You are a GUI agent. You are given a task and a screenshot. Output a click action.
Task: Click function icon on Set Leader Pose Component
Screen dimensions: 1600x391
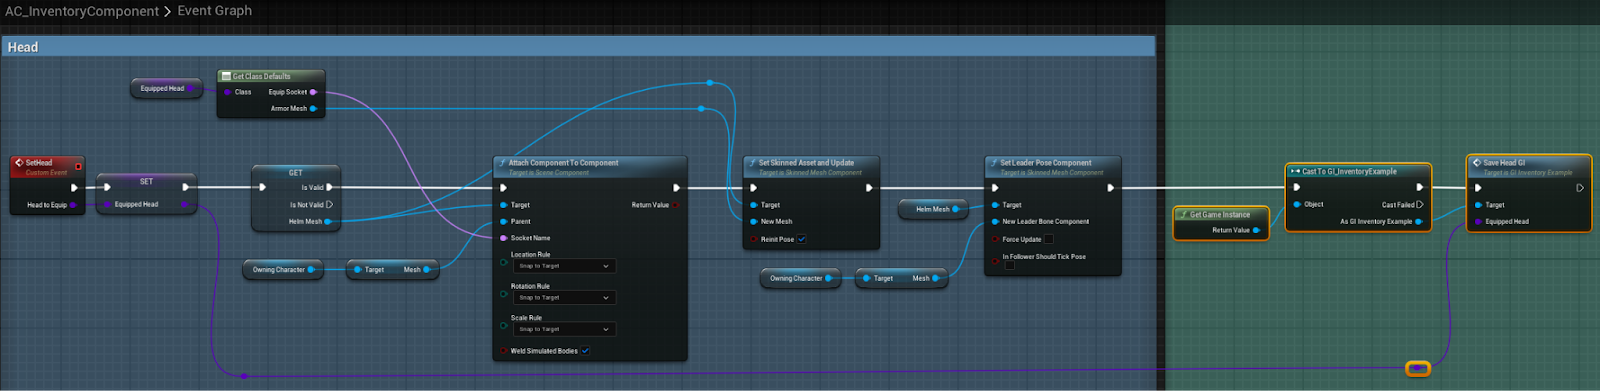pos(994,162)
